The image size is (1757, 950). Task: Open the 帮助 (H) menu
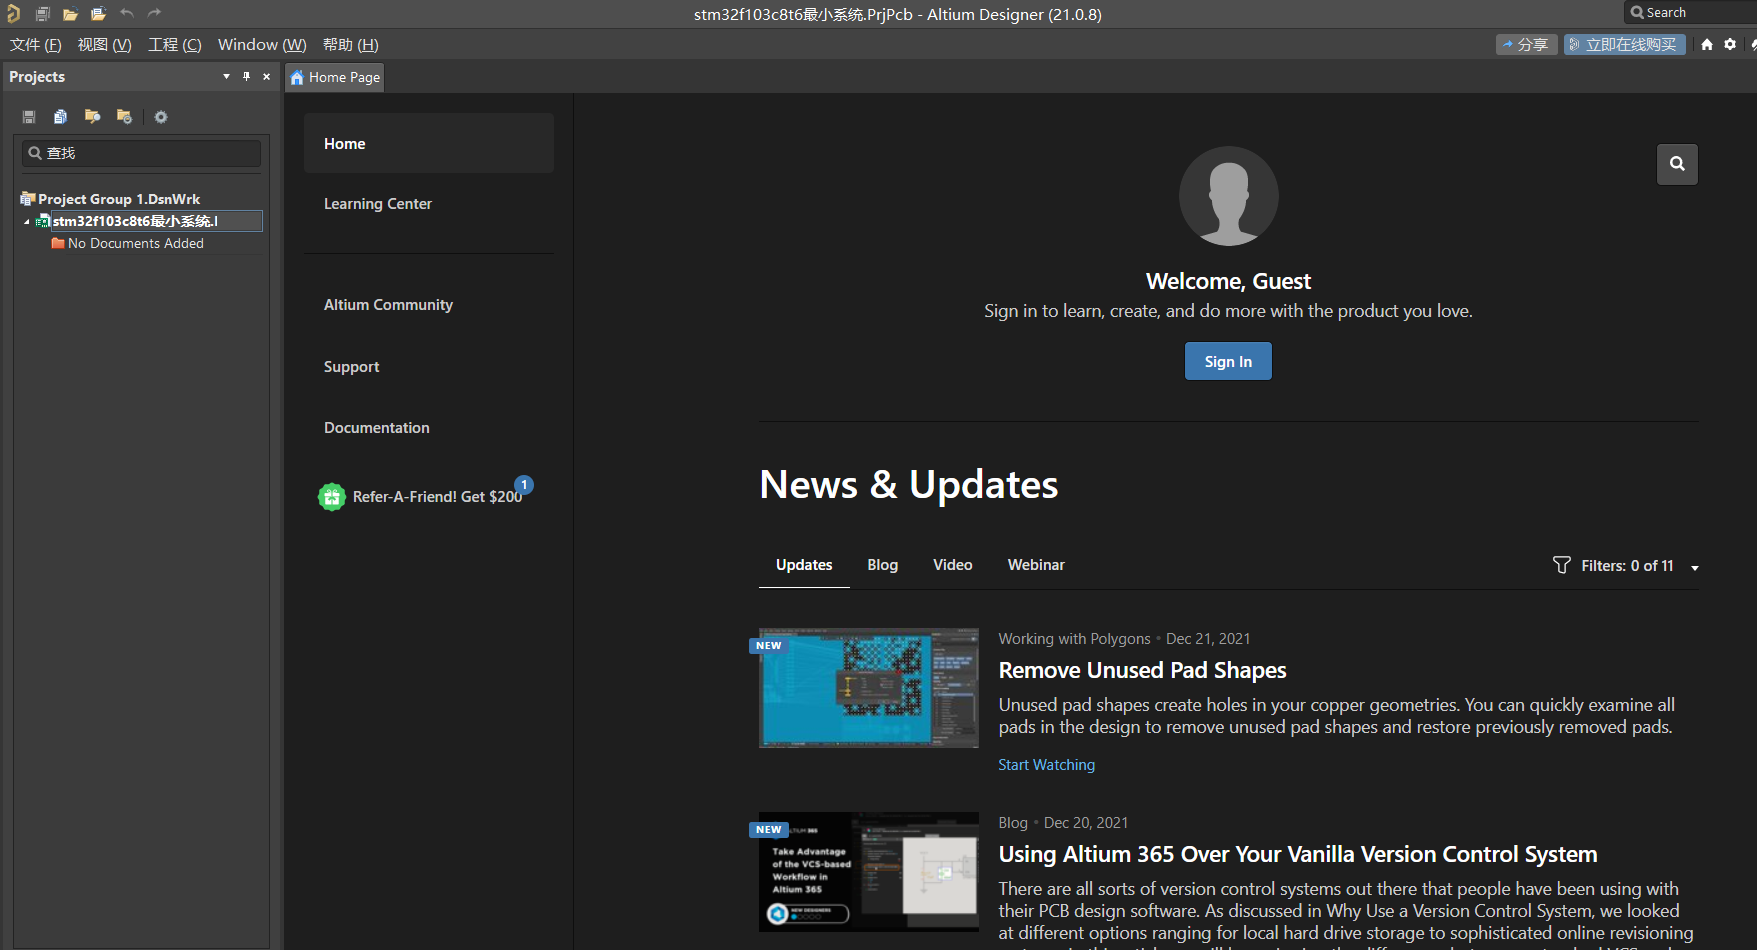click(351, 45)
